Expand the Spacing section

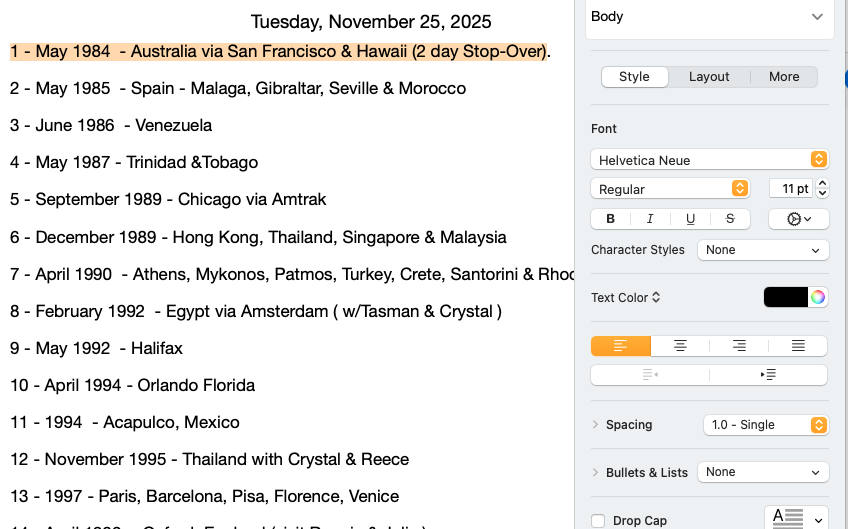pyautogui.click(x=596, y=425)
